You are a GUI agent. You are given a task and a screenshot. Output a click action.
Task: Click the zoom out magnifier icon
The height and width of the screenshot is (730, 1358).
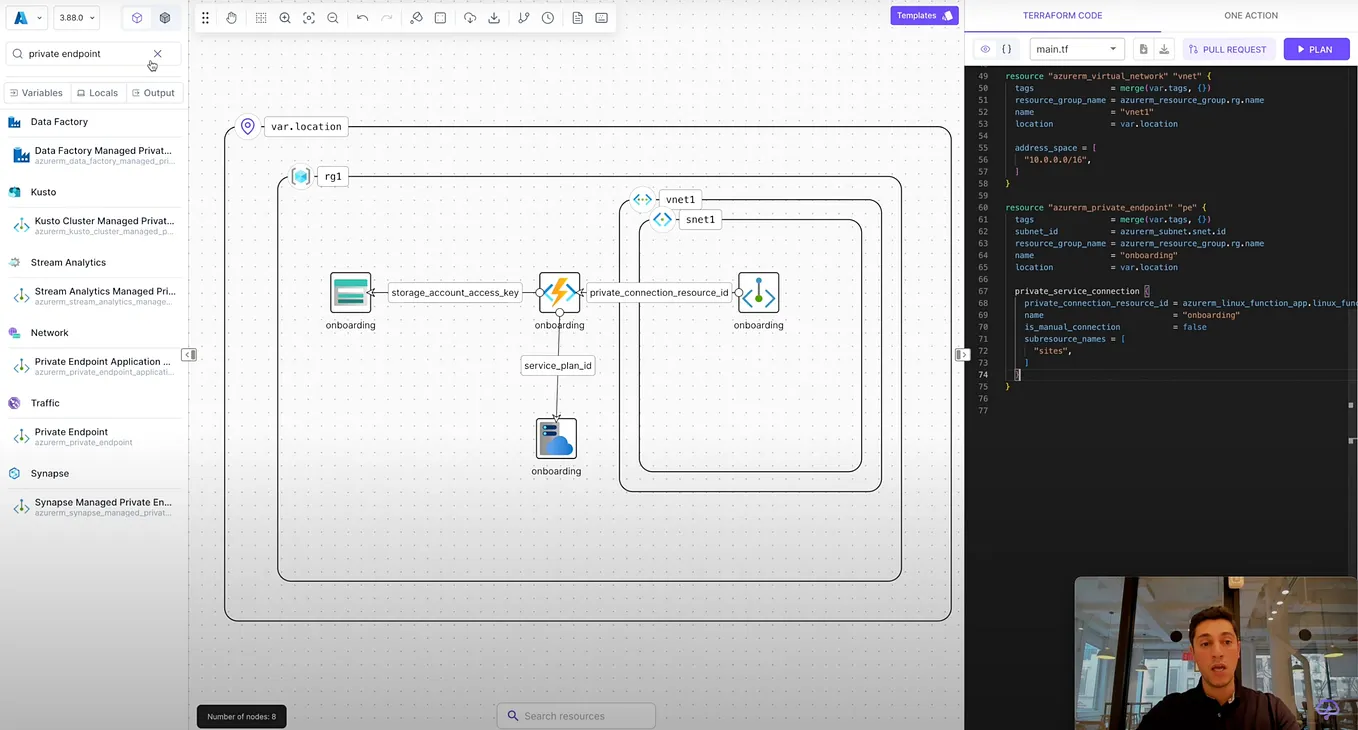(x=333, y=17)
